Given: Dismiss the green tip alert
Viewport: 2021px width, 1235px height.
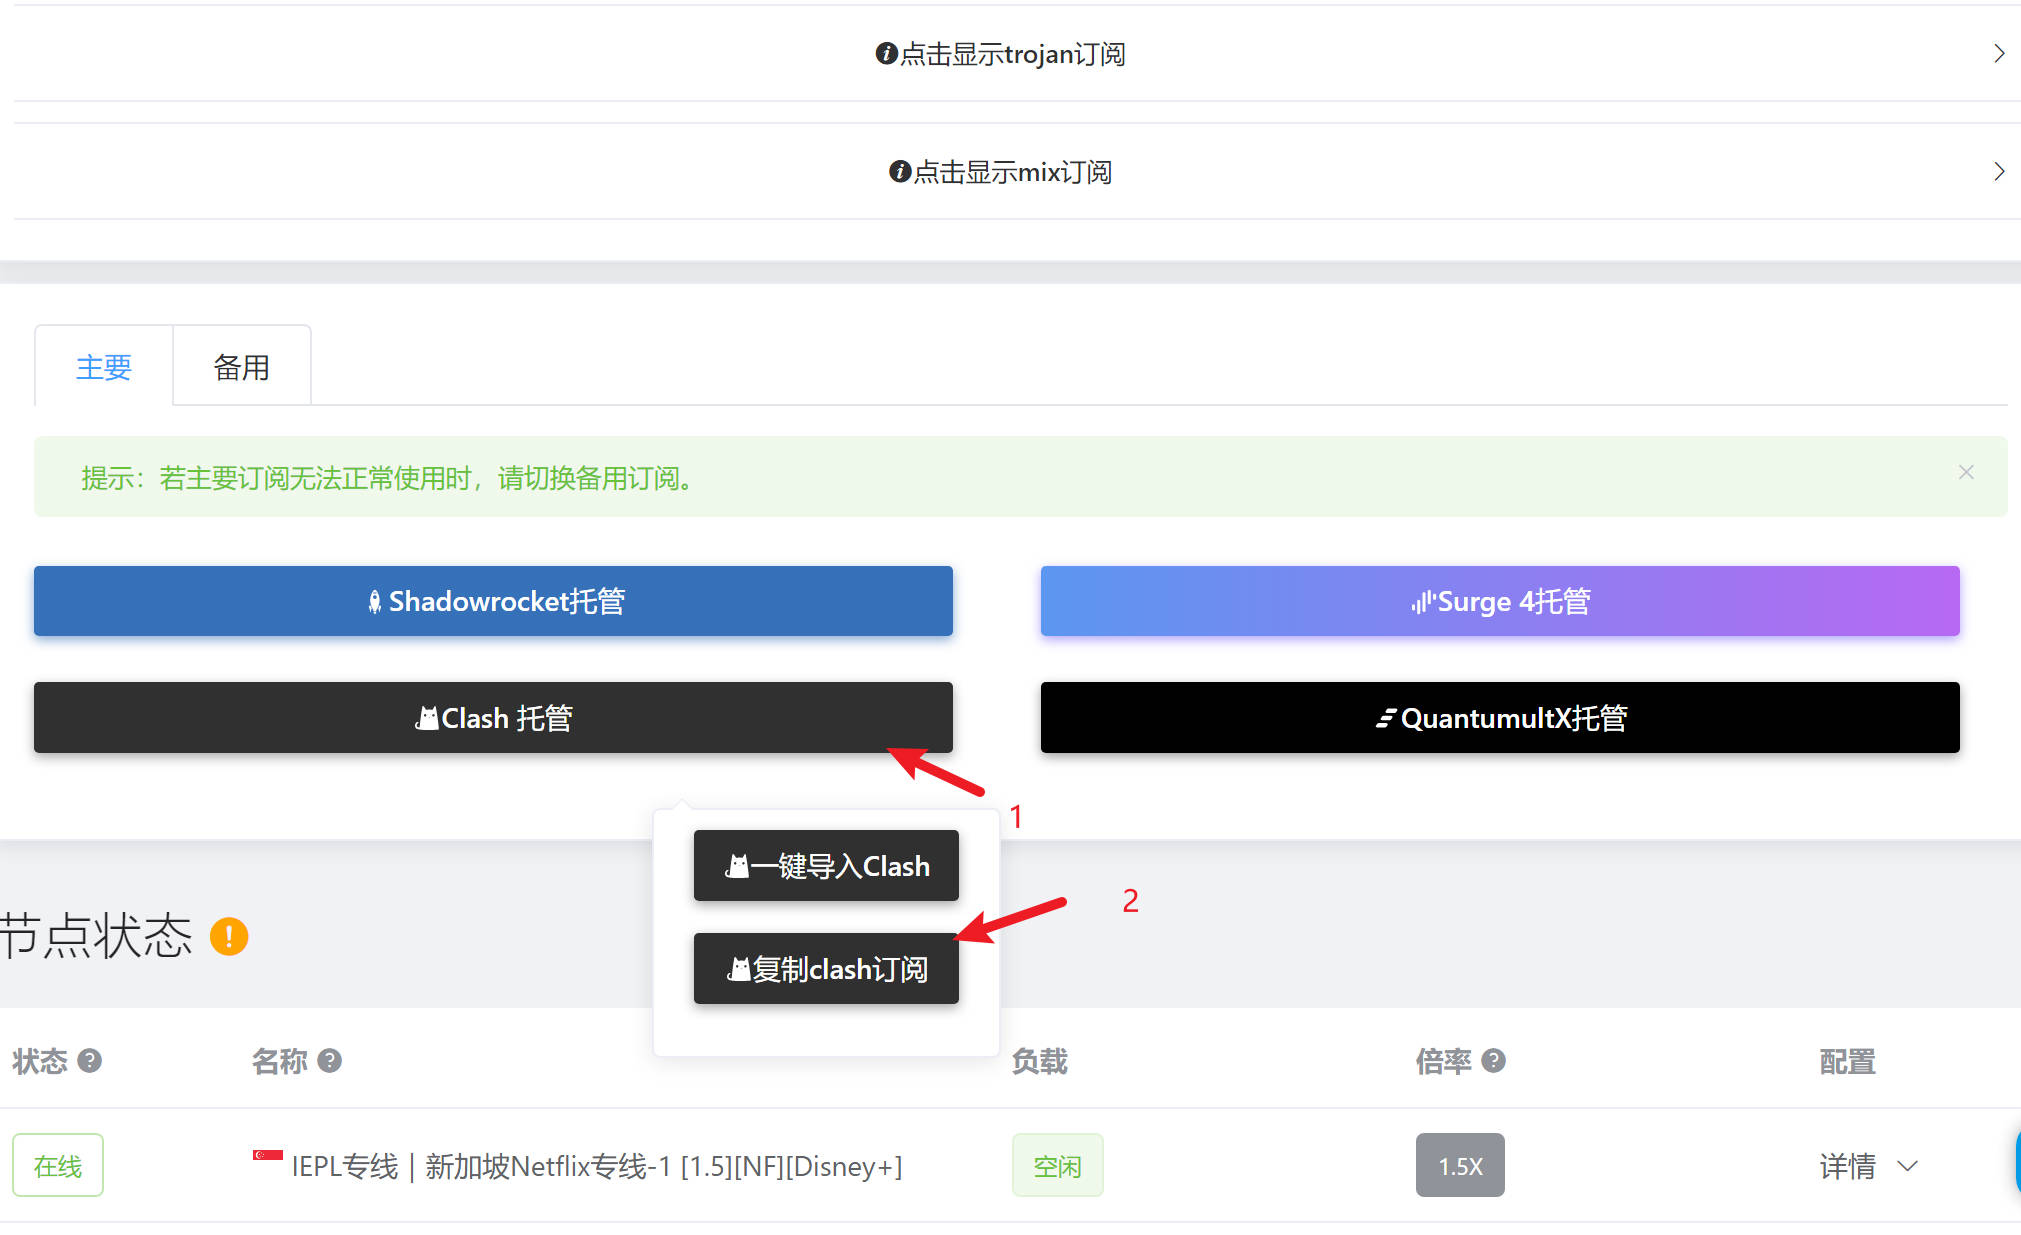Looking at the screenshot, I should (1966, 472).
